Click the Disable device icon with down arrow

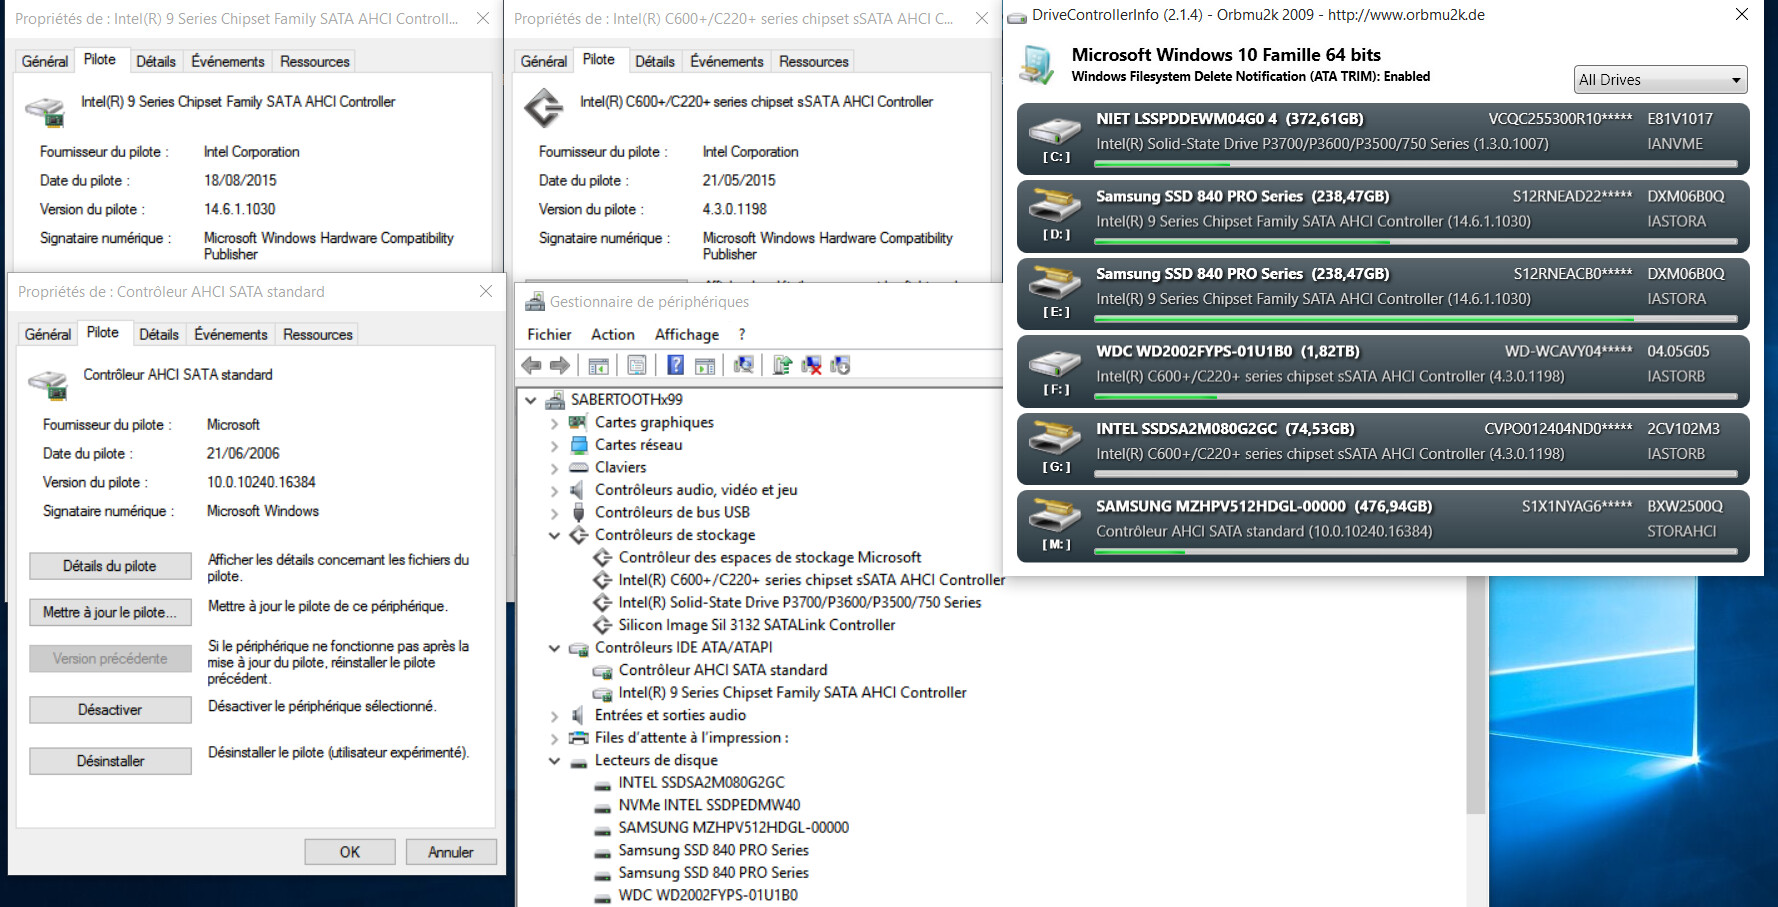[x=840, y=366]
